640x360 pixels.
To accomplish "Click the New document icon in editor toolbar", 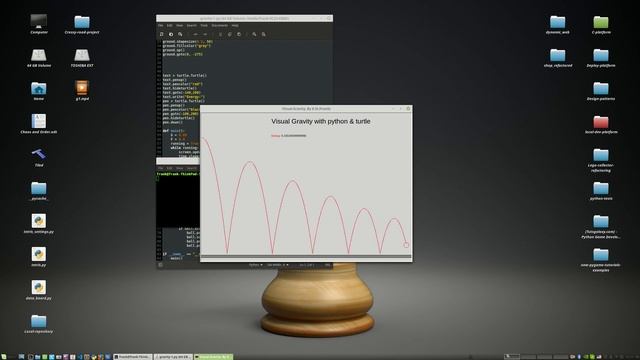I will coord(161,34).
